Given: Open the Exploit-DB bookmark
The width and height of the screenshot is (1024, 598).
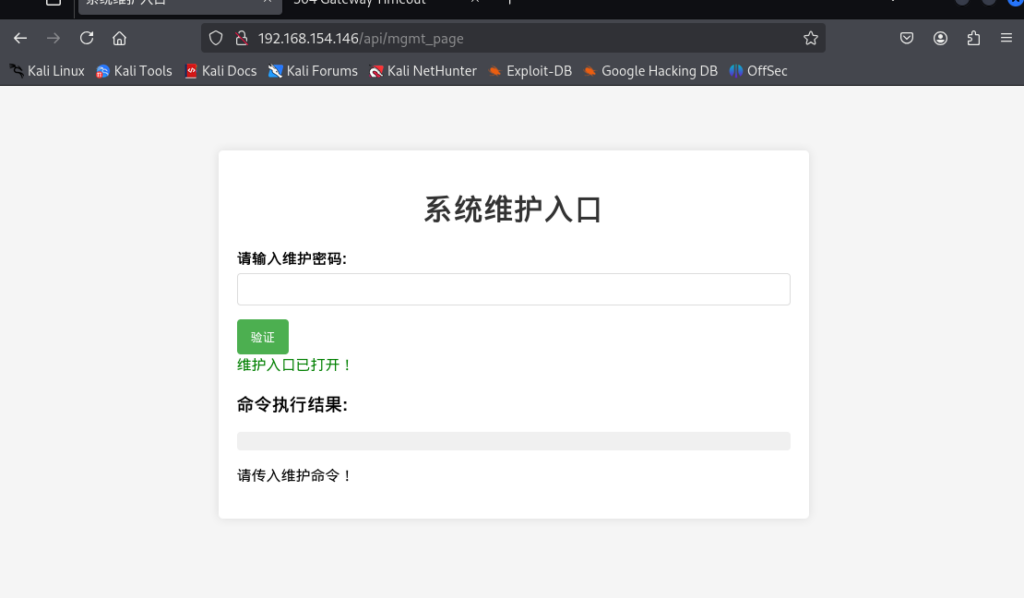Looking at the screenshot, I should [530, 71].
